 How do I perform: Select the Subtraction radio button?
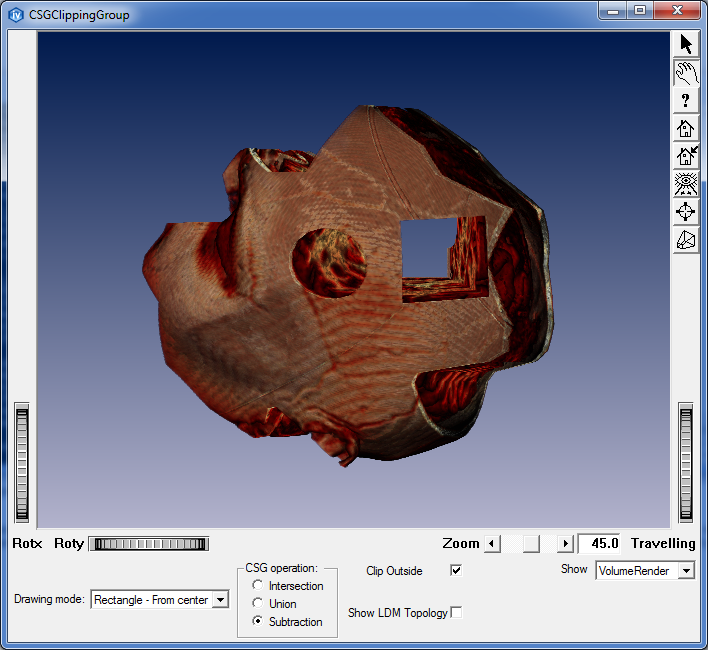coord(258,622)
